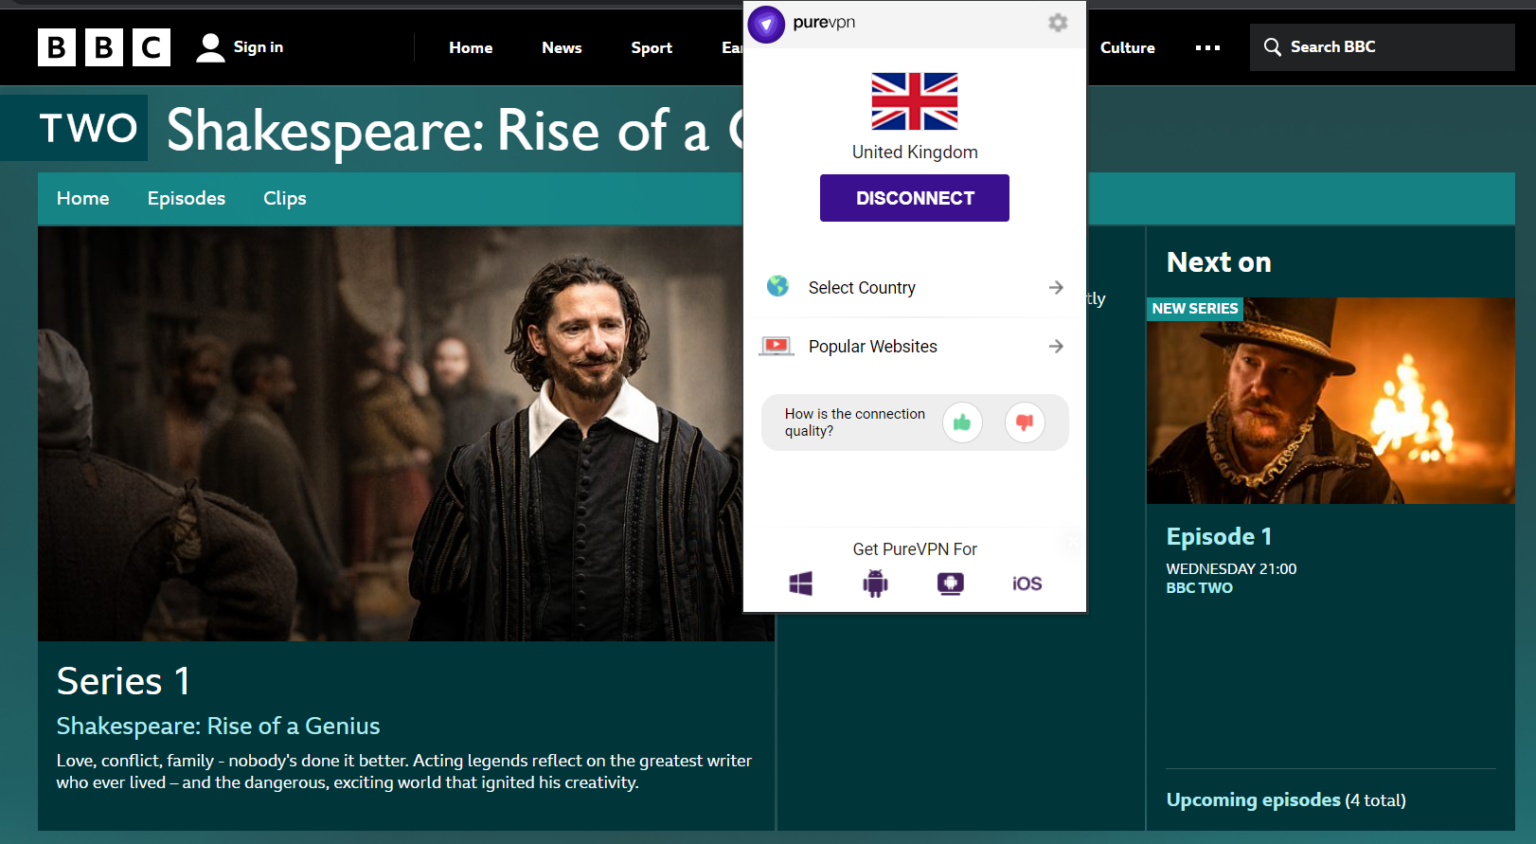Get PureVPN for Windows

800,583
